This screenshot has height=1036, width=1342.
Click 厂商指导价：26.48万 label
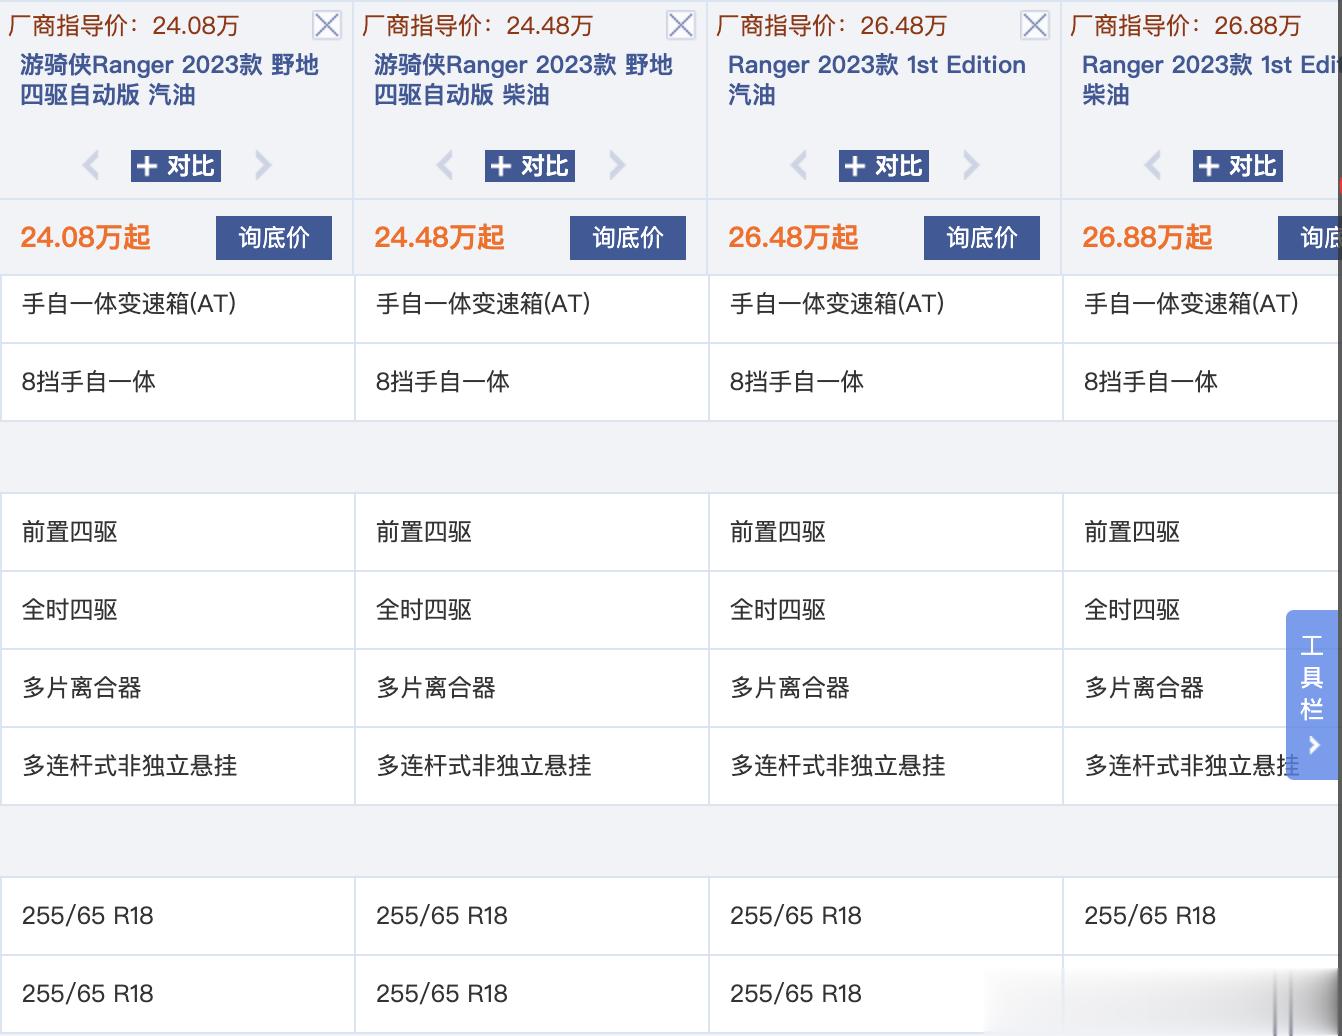pos(832,25)
